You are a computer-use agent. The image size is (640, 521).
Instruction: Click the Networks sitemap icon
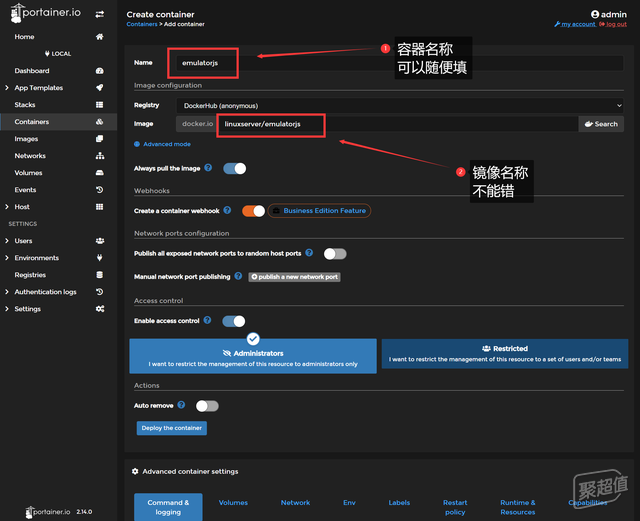(x=100, y=156)
